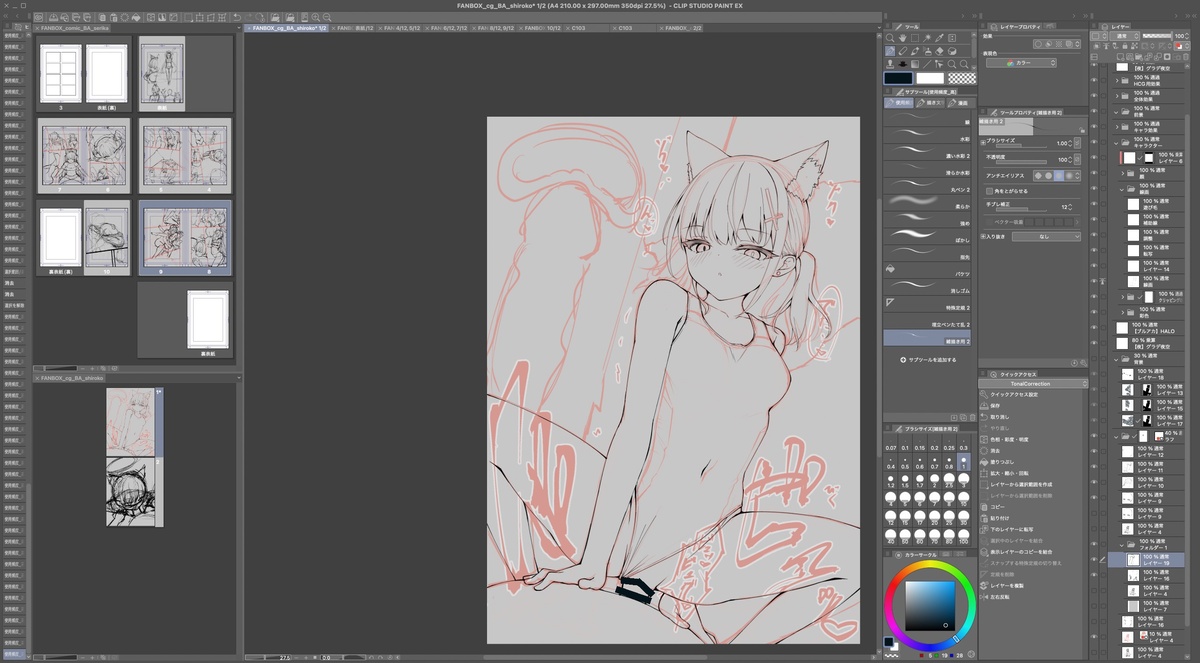The width and height of the screenshot is (1200, 663).
Task: Enable the 角をとがらせる checkbox
Action: tap(987, 190)
